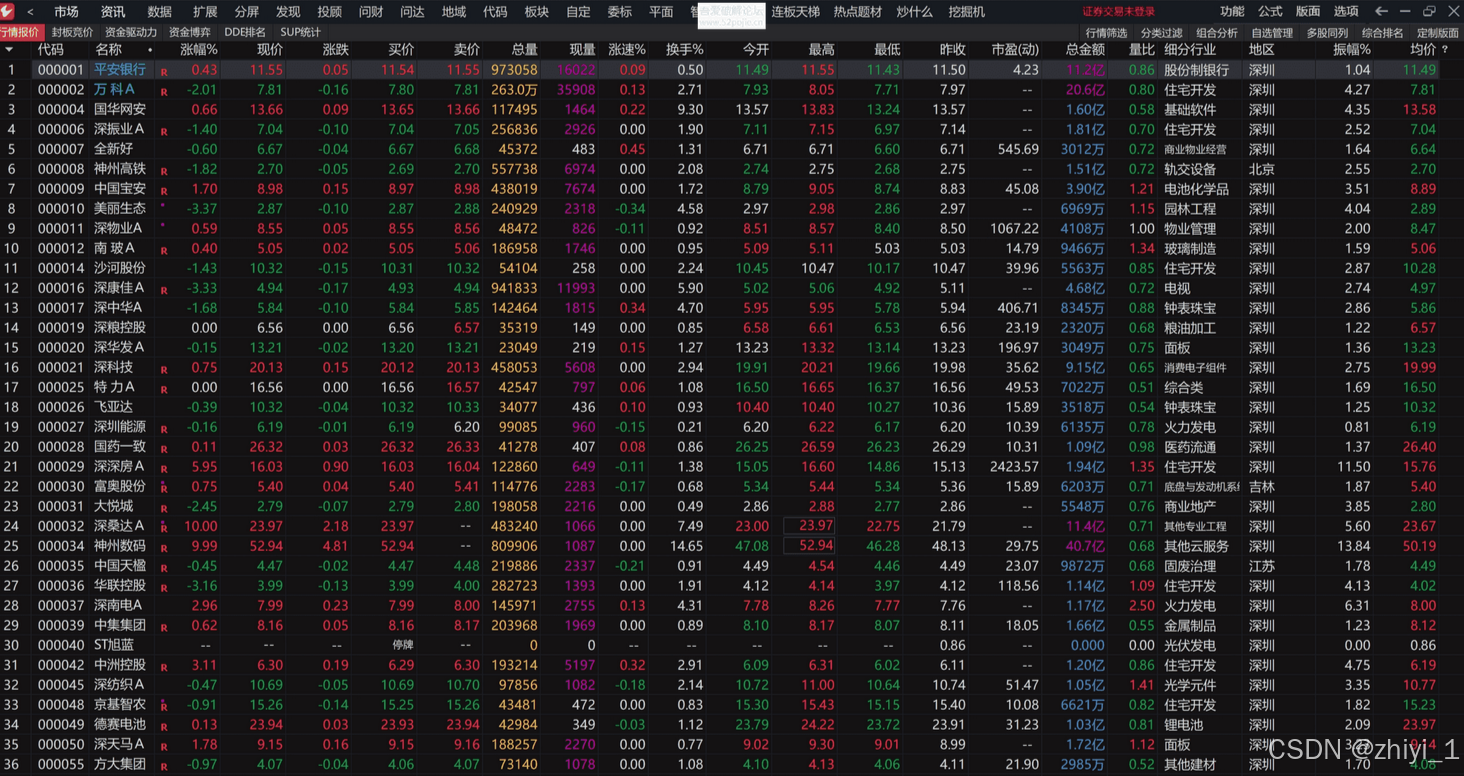Open the 市场 menu

[x=66, y=12]
